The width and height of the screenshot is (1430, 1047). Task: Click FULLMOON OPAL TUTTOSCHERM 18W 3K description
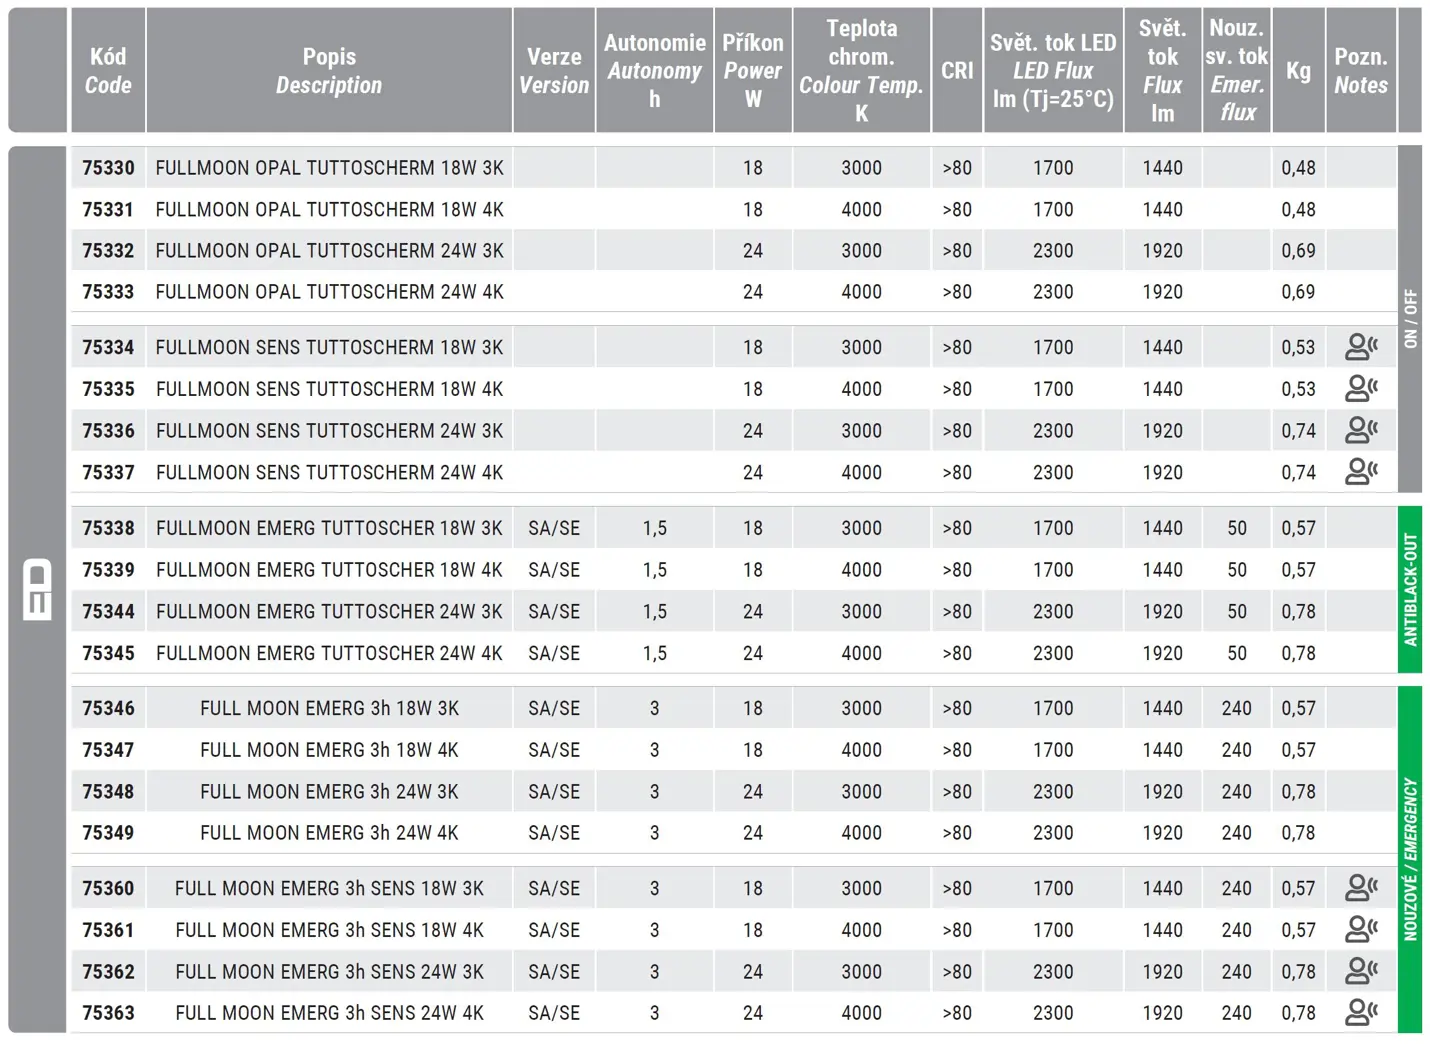pos(329,168)
